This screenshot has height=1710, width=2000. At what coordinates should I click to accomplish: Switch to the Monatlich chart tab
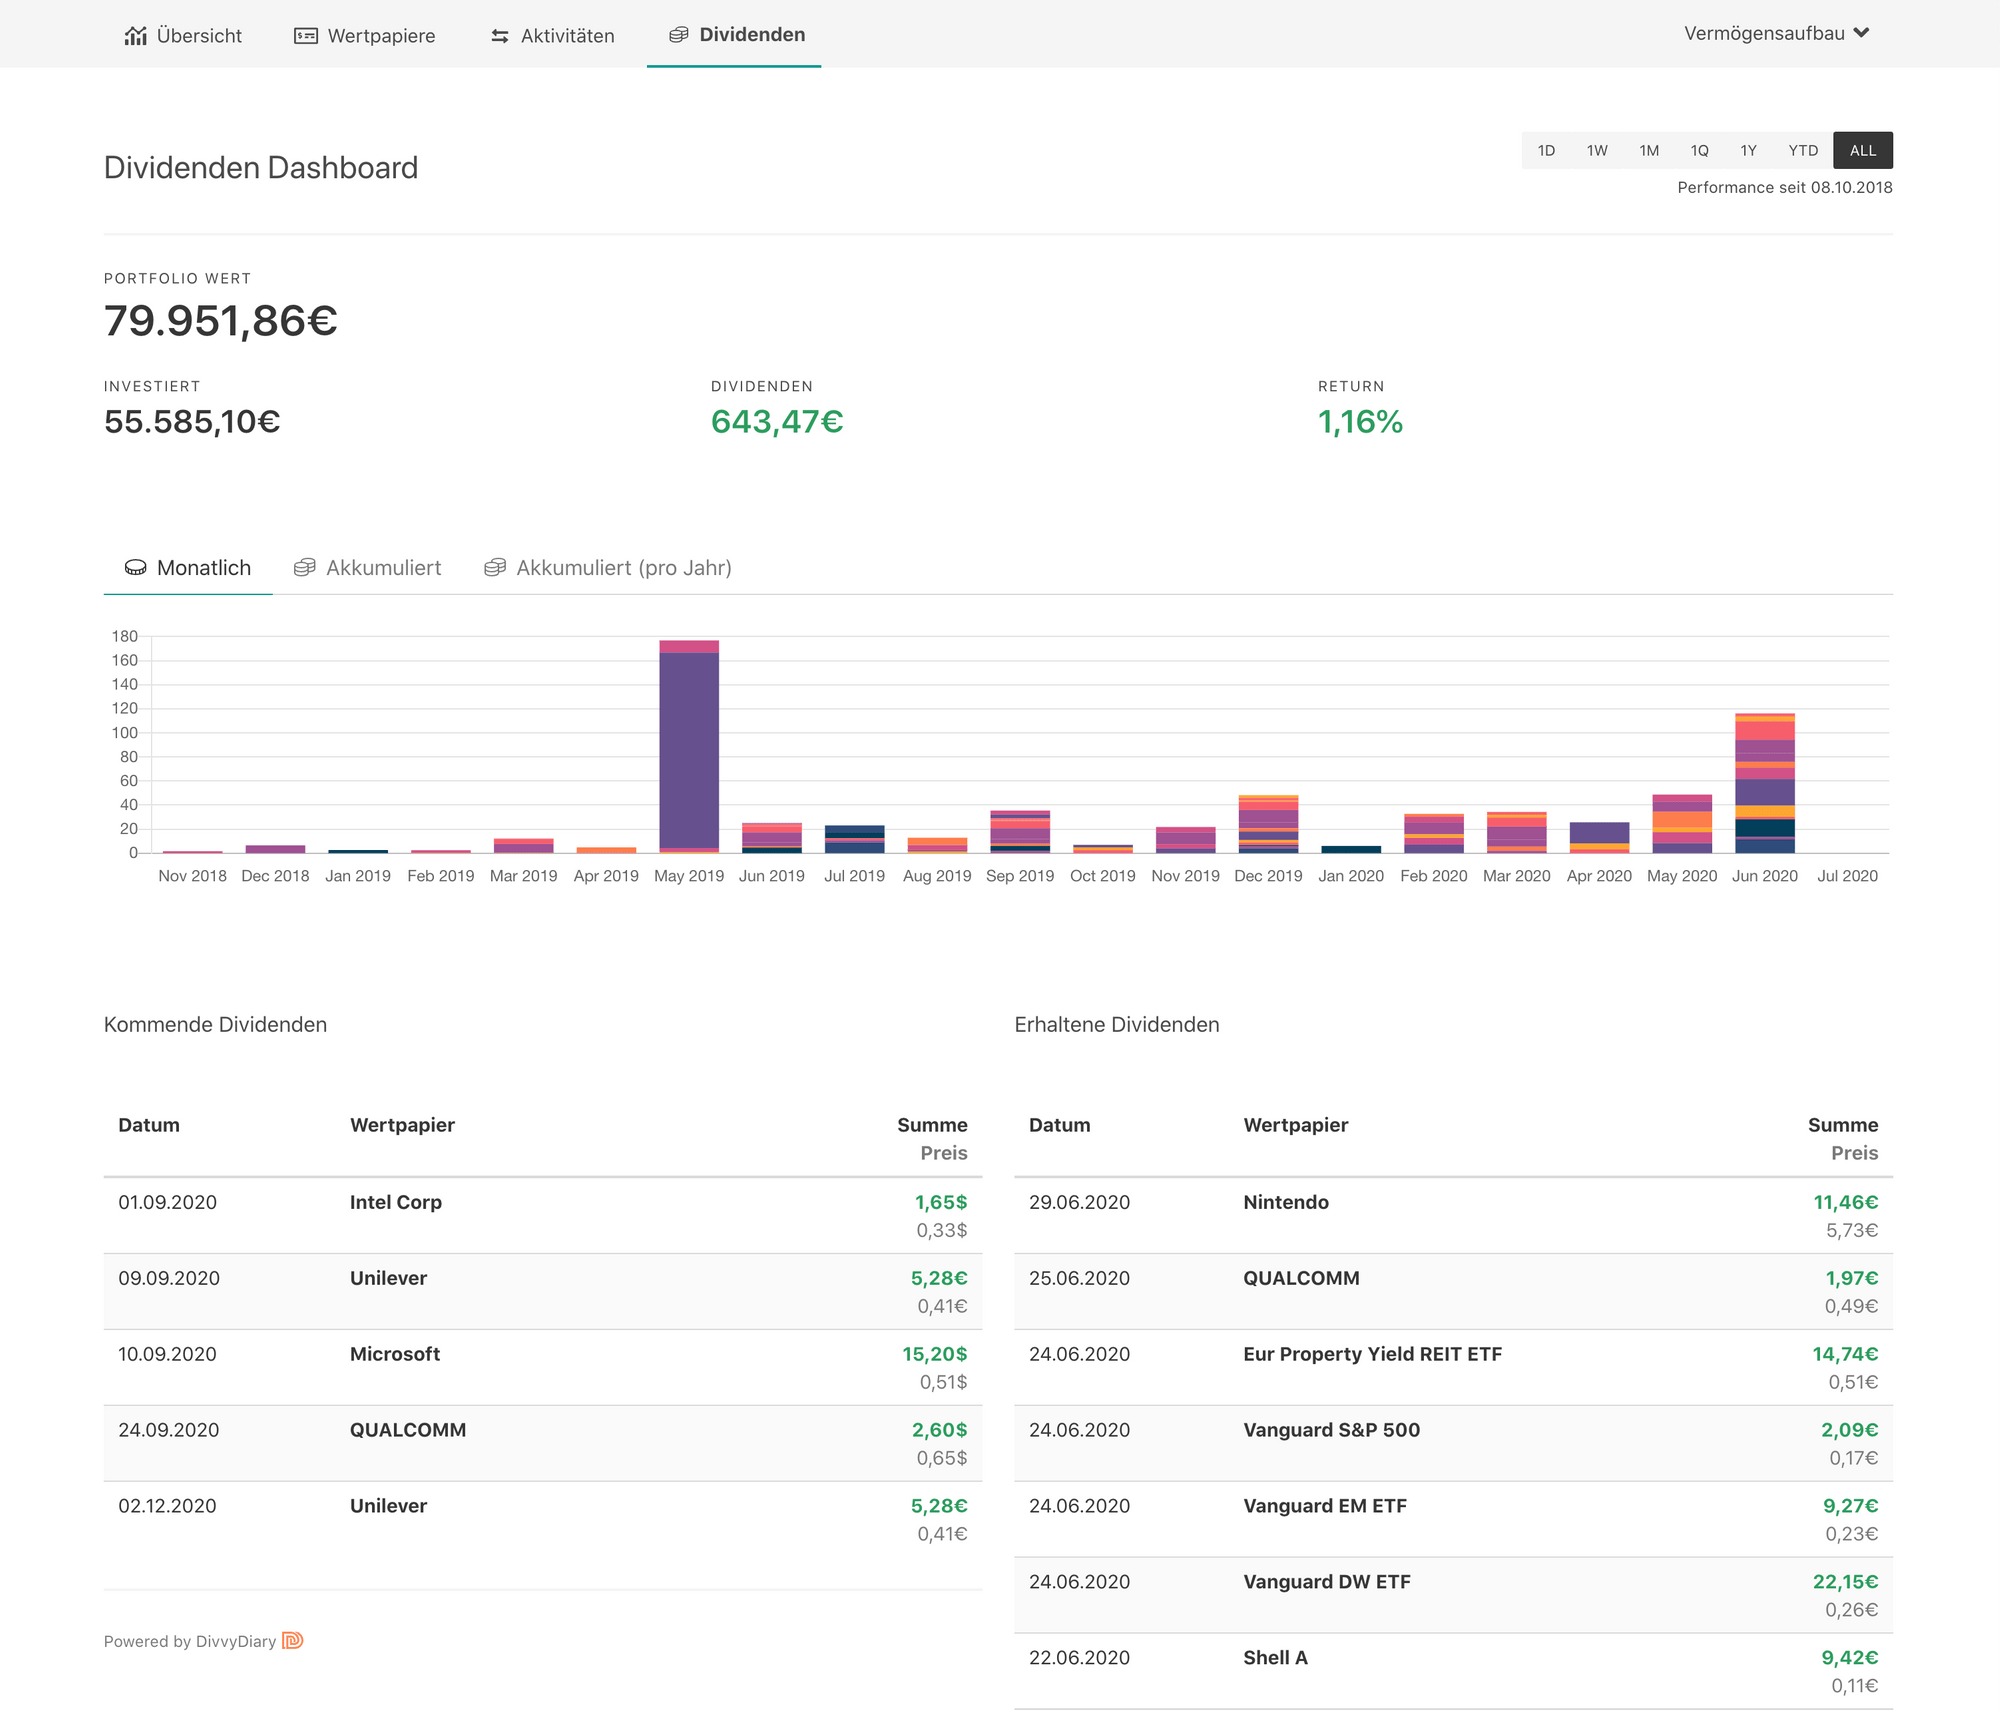188,567
